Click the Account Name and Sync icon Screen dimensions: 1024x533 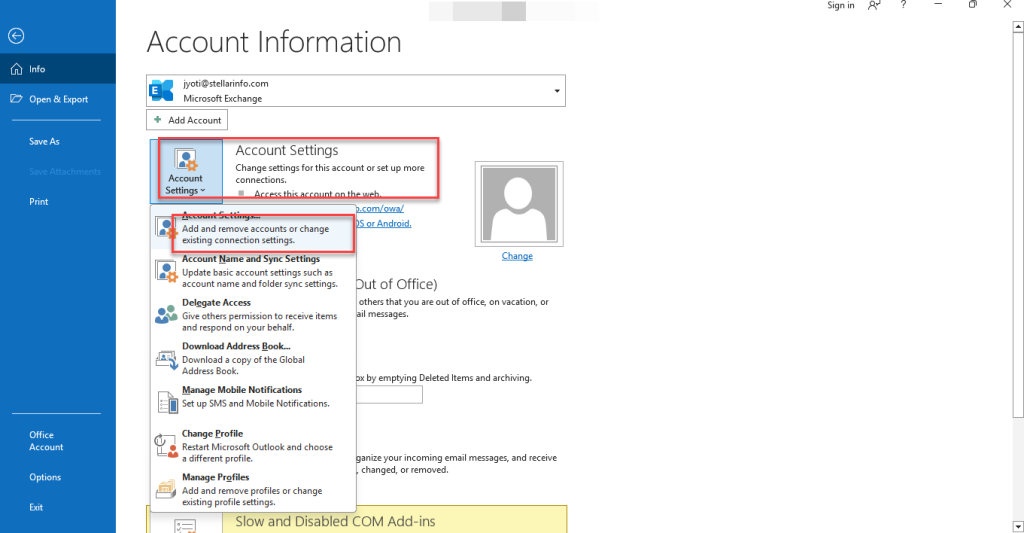click(x=166, y=271)
